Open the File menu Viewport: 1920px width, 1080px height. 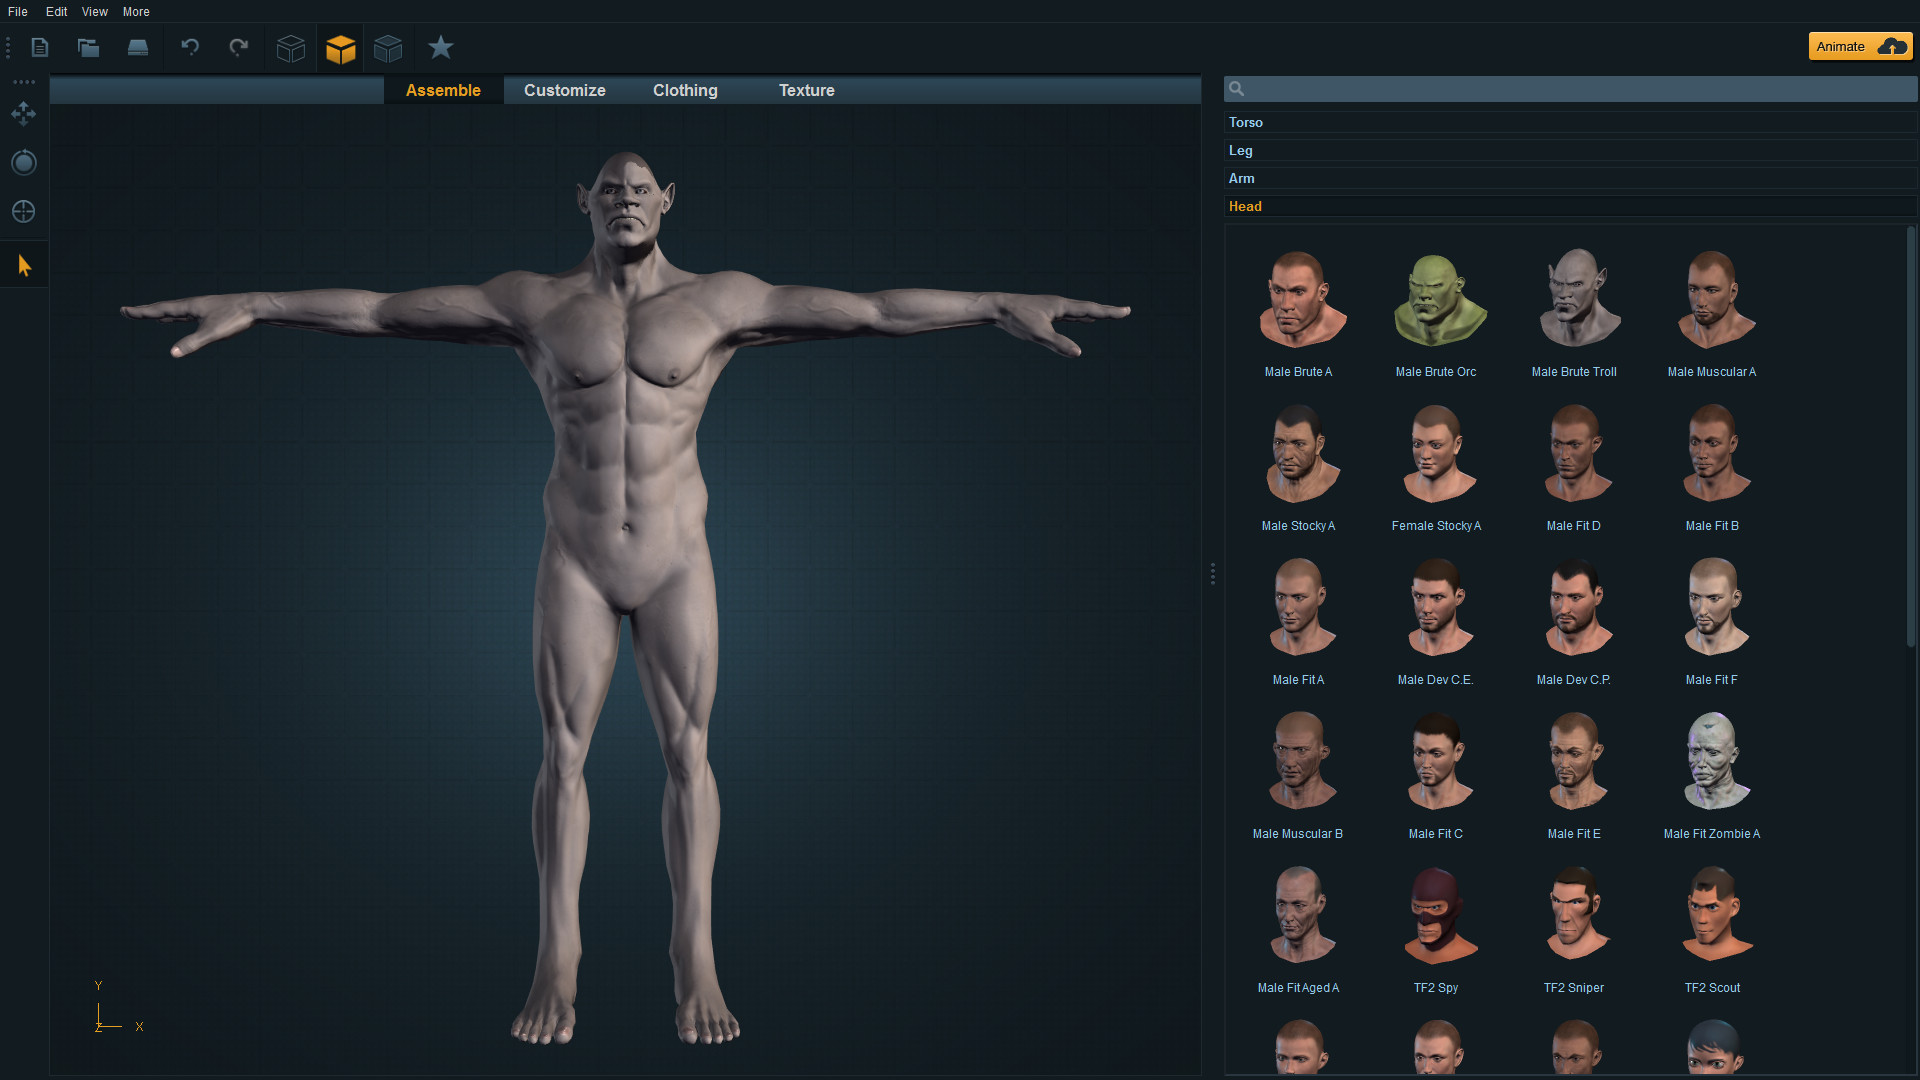point(17,11)
